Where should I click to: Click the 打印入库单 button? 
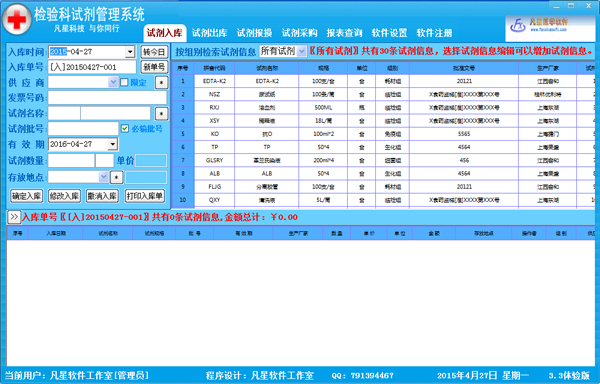click(x=145, y=196)
